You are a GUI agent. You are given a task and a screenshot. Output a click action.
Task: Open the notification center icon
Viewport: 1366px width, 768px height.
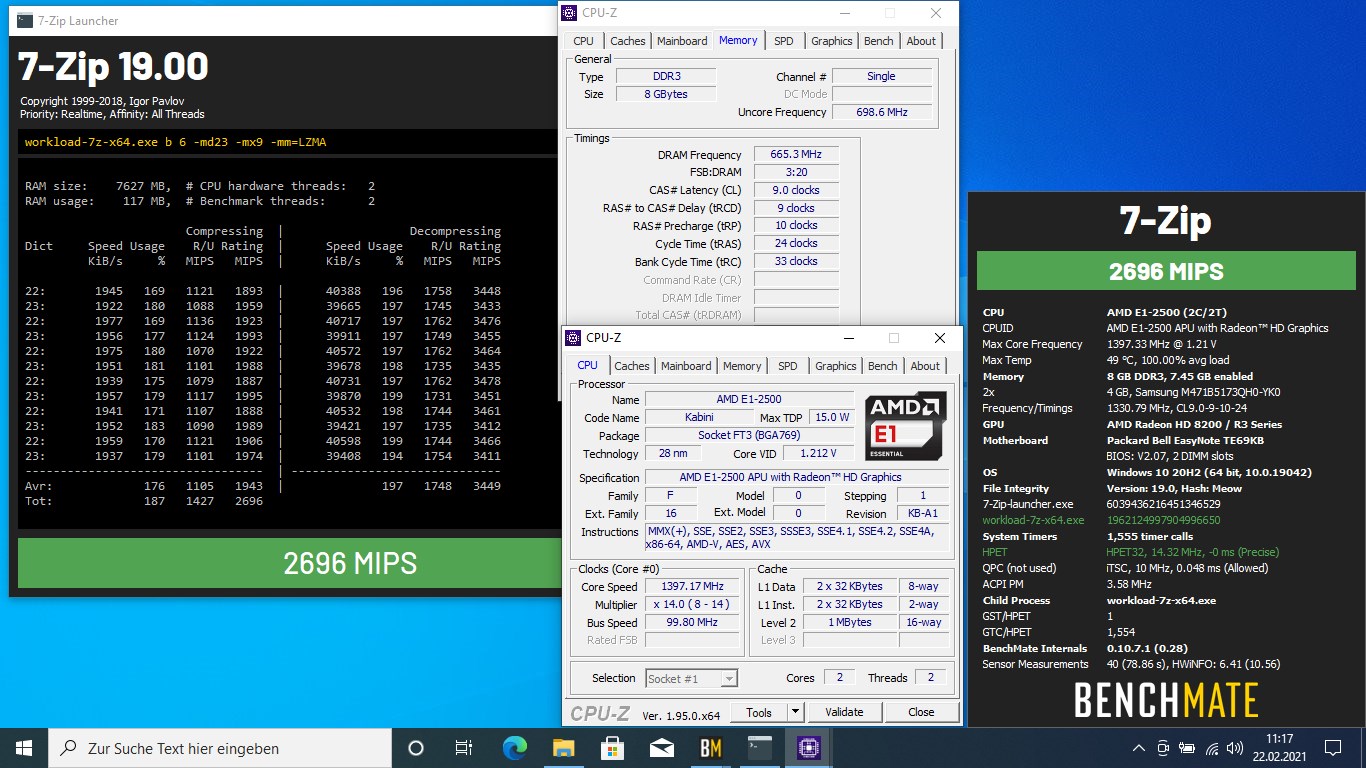tap(1332, 747)
